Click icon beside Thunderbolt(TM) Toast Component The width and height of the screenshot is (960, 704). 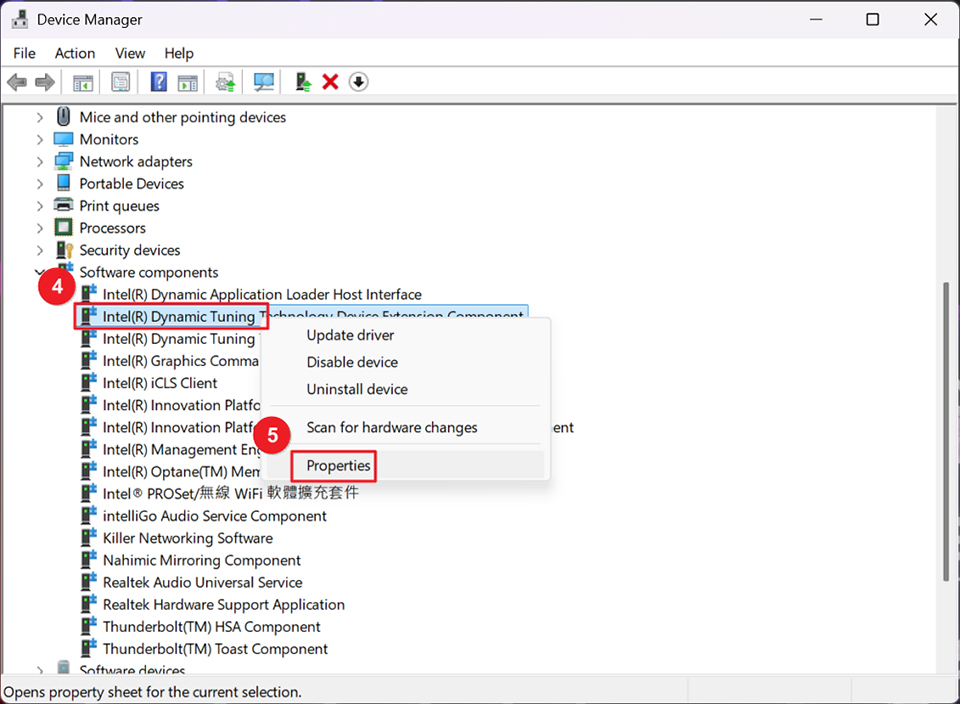click(x=89, y=648)
